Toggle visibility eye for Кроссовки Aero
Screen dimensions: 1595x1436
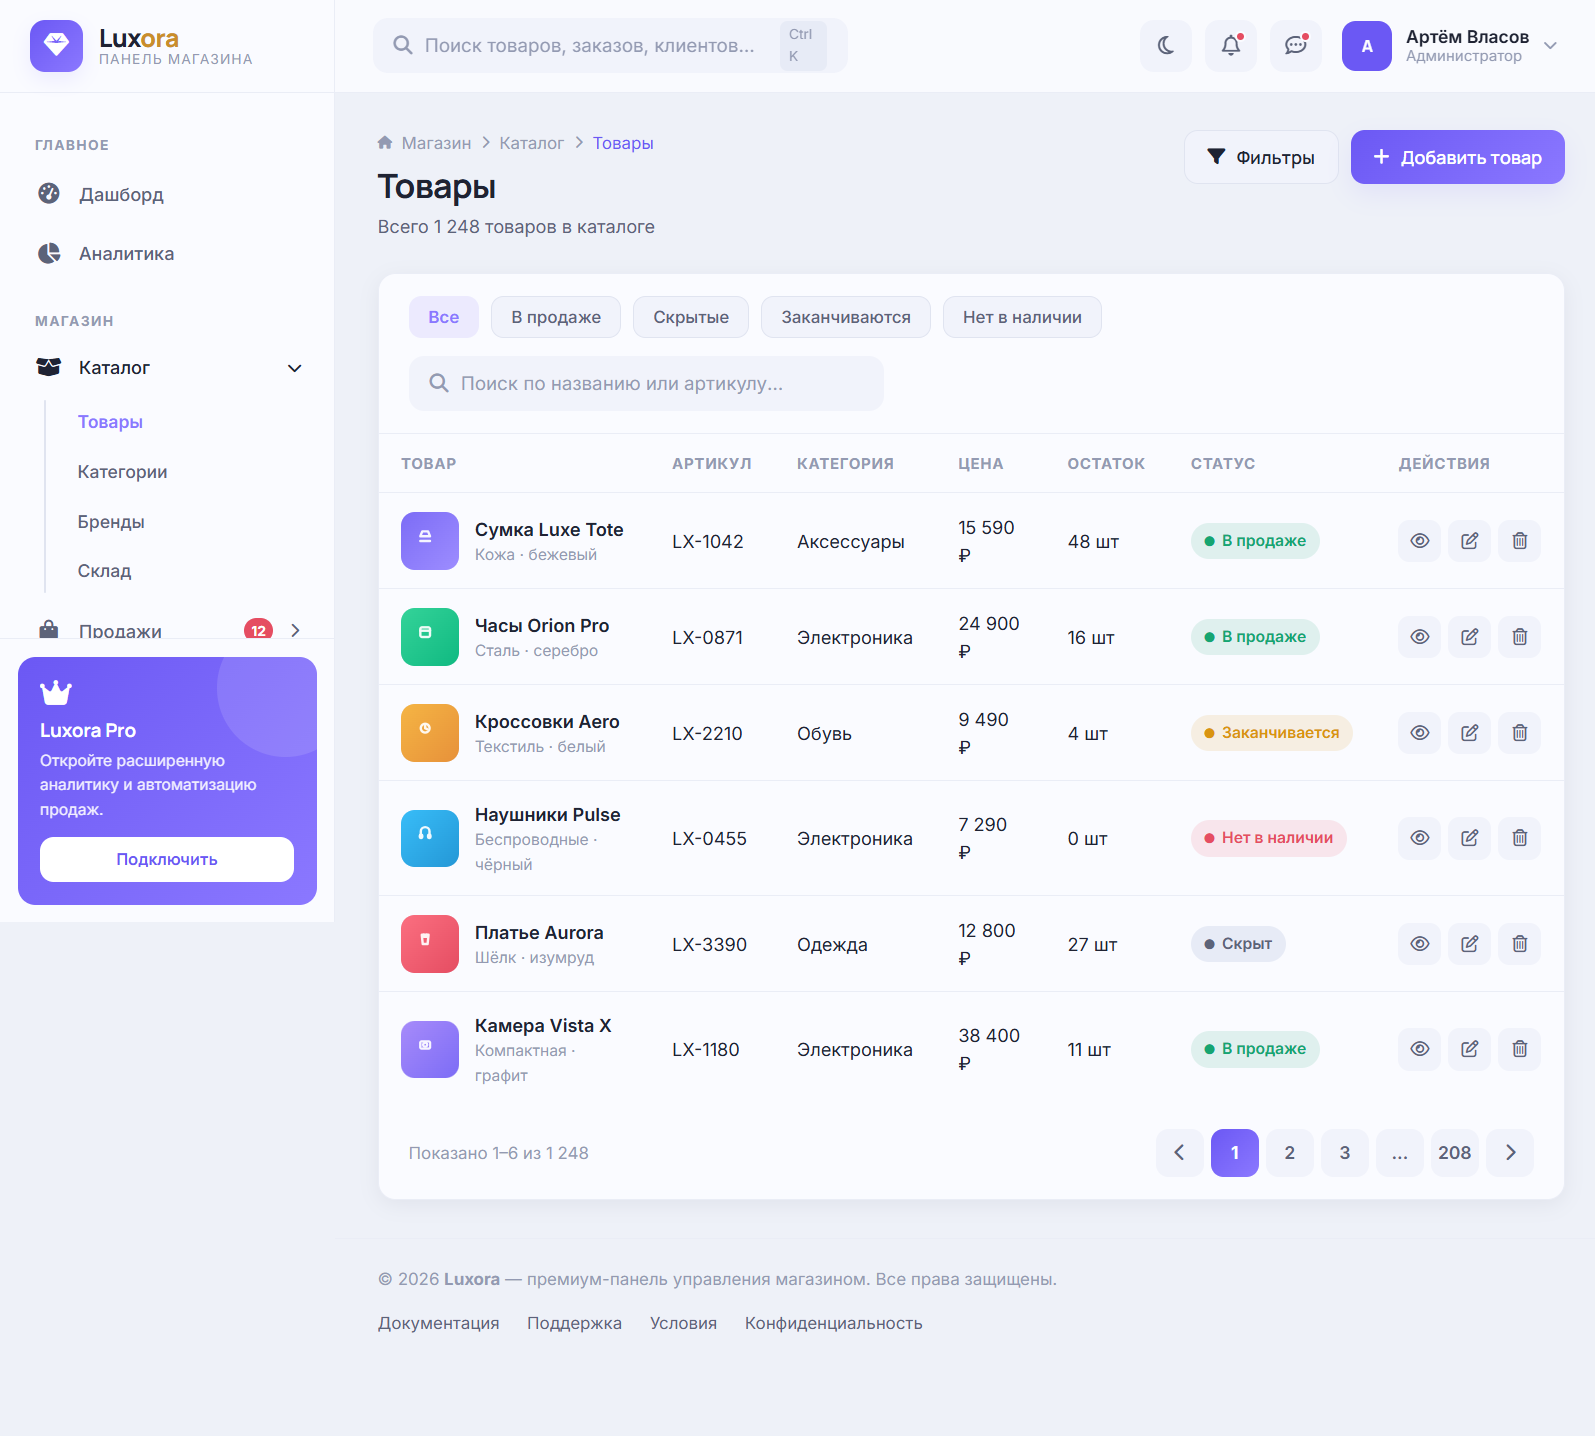[1420, 733]
